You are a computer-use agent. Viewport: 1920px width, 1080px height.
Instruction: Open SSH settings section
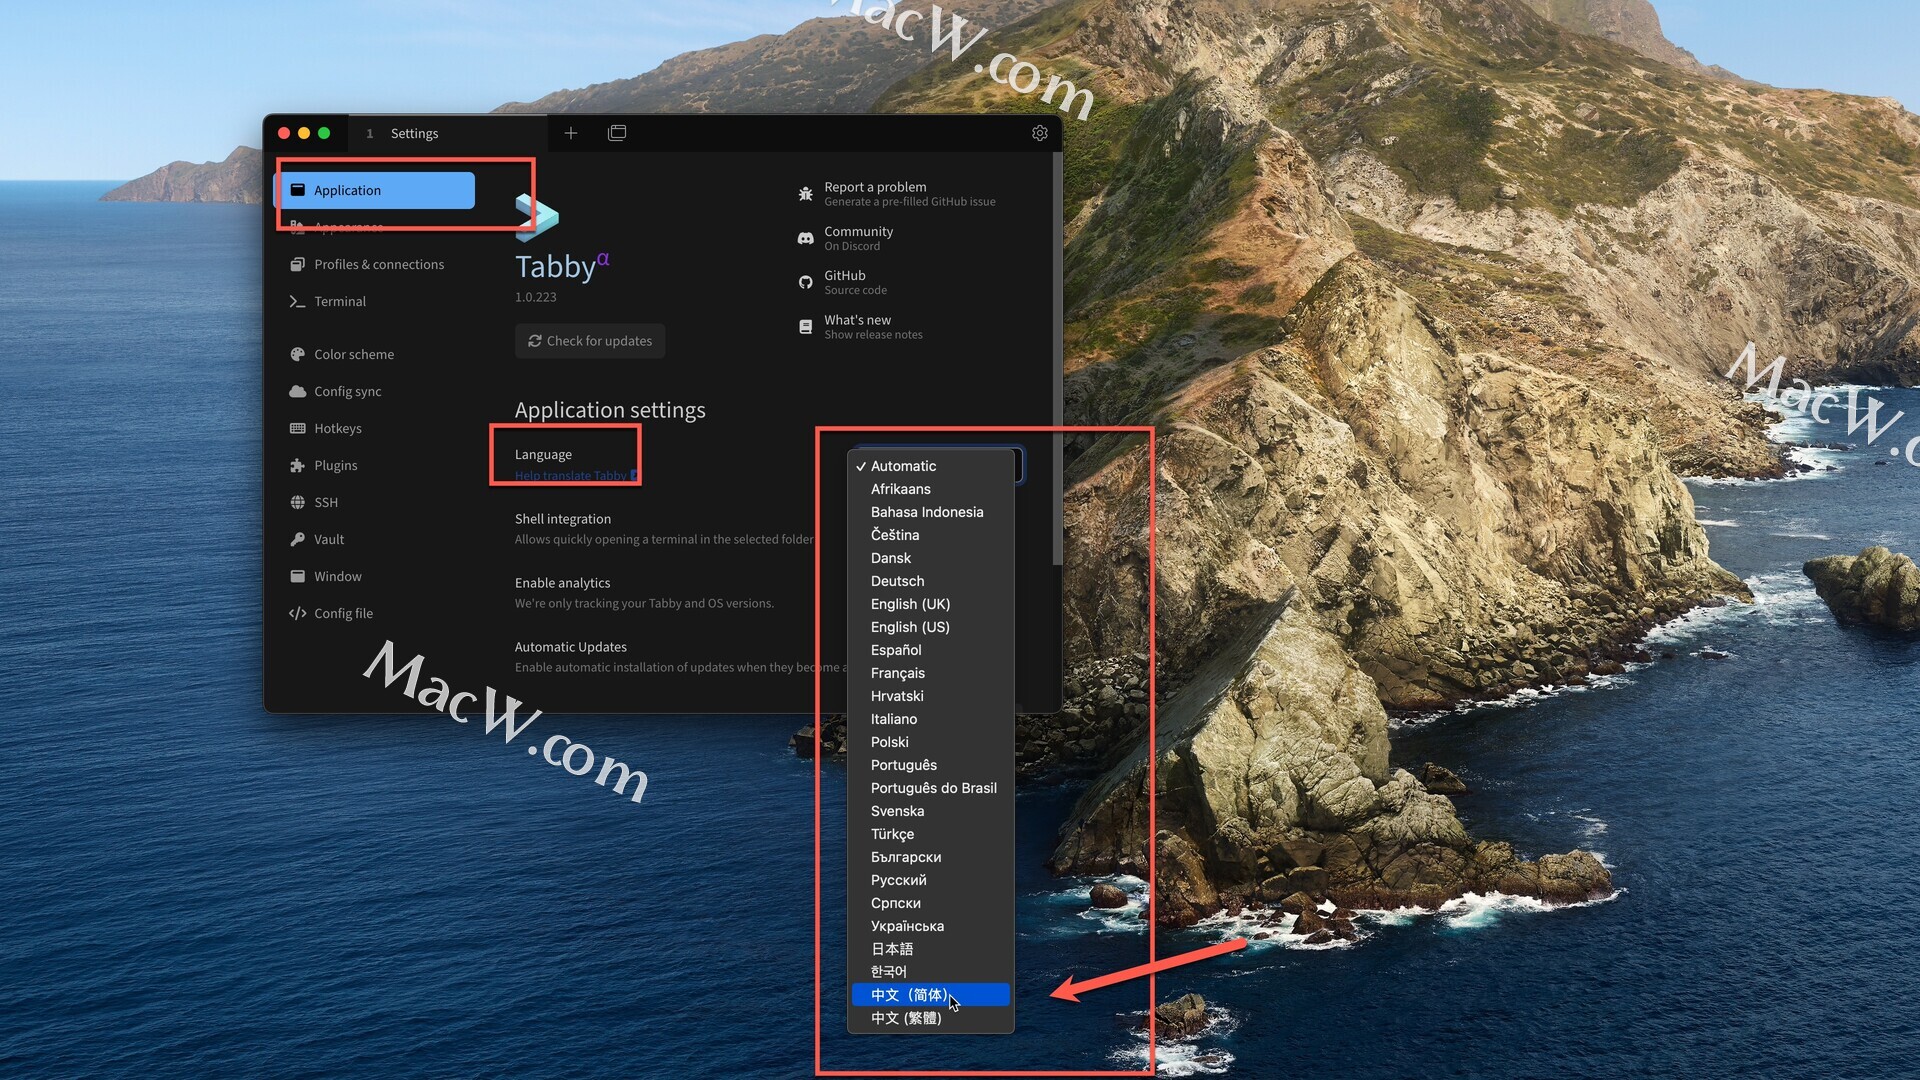[374, 502]
